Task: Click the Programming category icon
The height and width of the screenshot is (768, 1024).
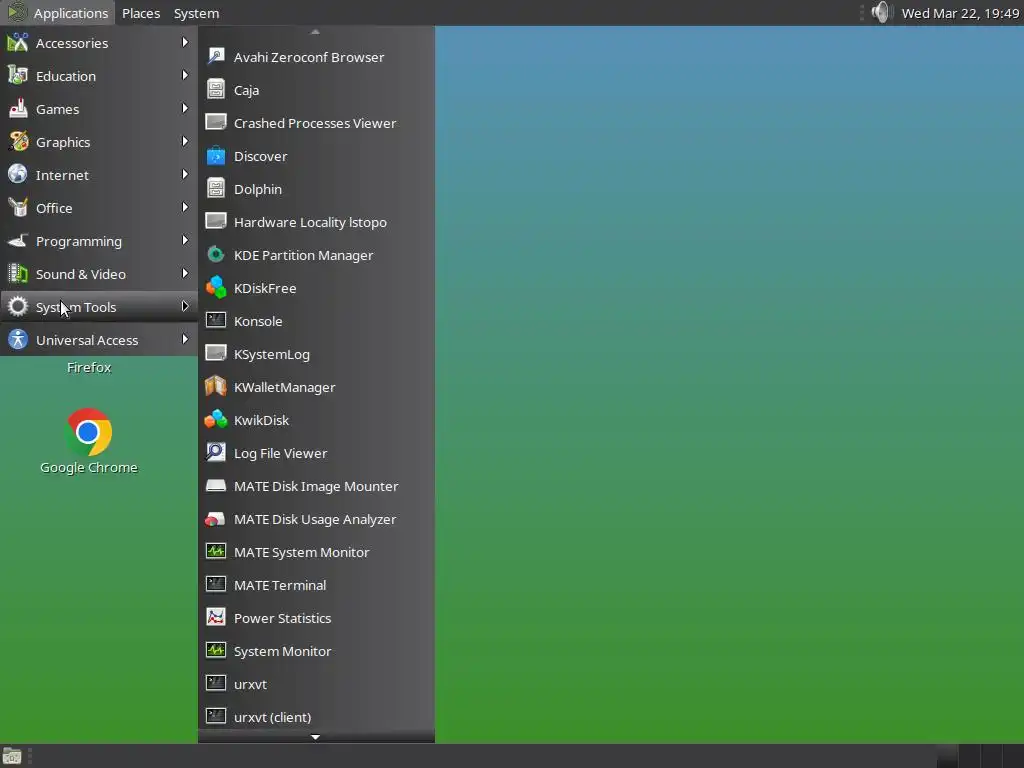Action: pyautogui.click(x=18, y=240)
